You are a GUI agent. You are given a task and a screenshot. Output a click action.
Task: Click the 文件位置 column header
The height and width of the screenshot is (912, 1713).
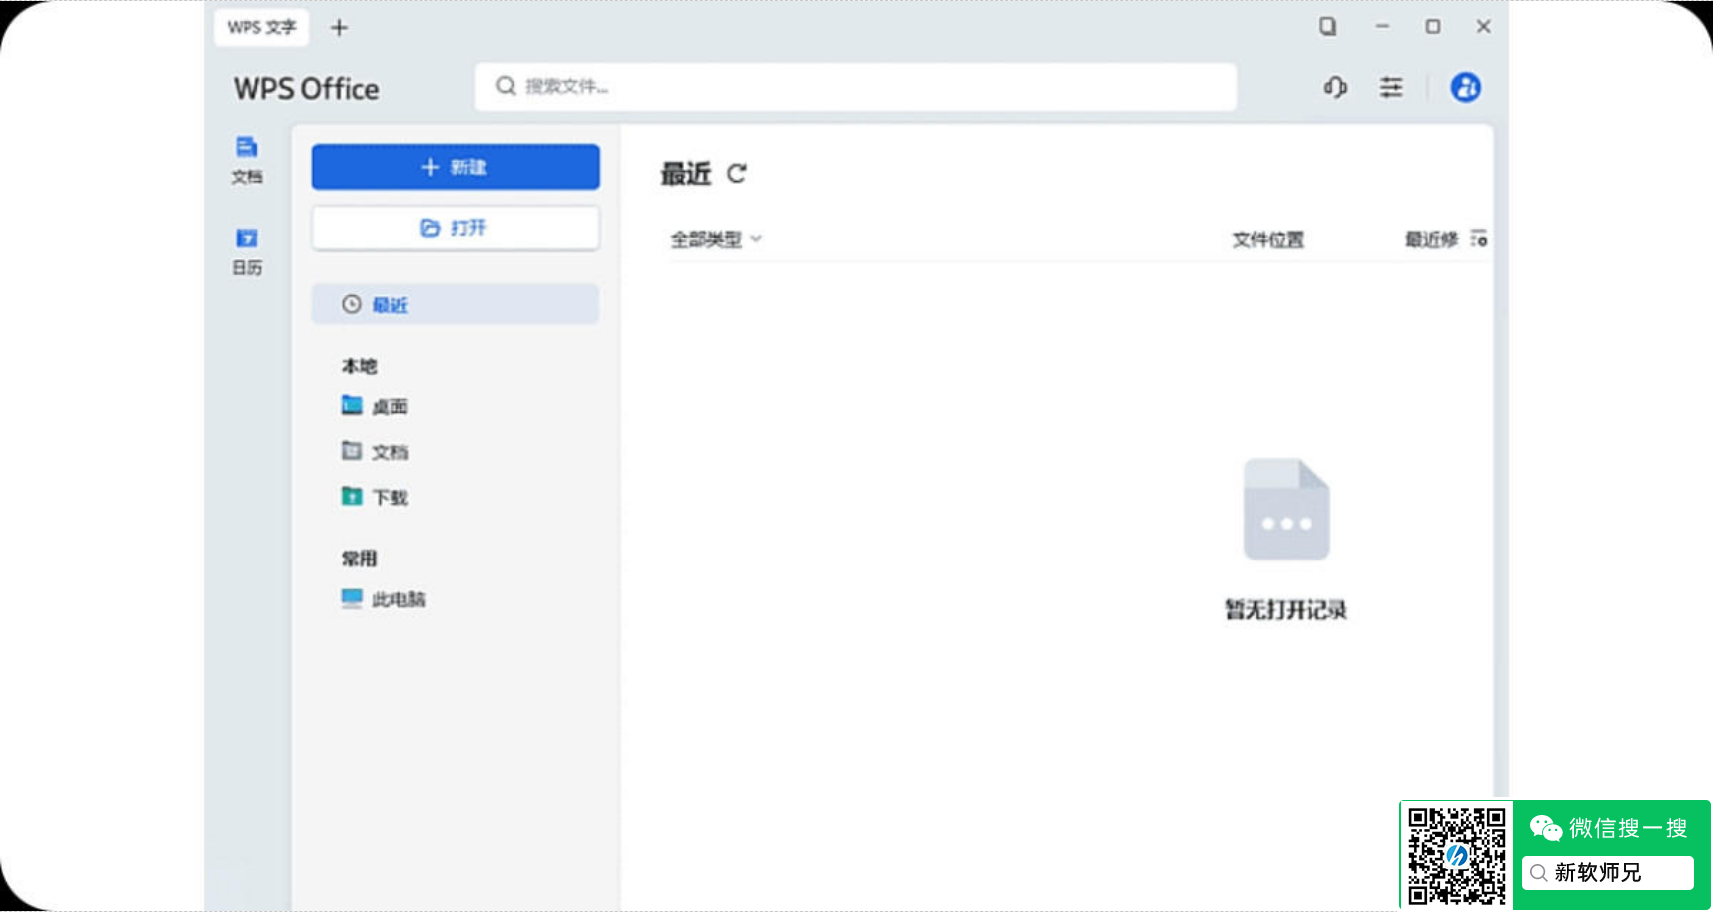(1267, 239)
